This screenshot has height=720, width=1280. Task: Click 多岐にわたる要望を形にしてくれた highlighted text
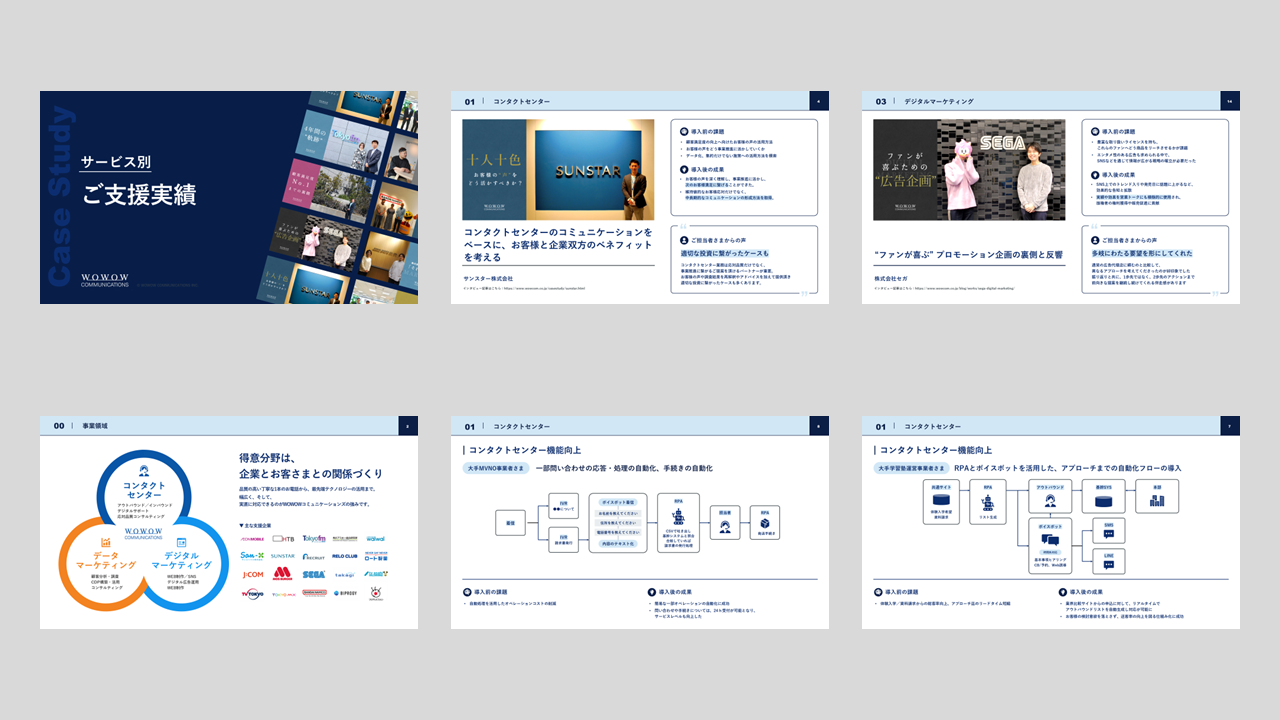point(1142,253)
